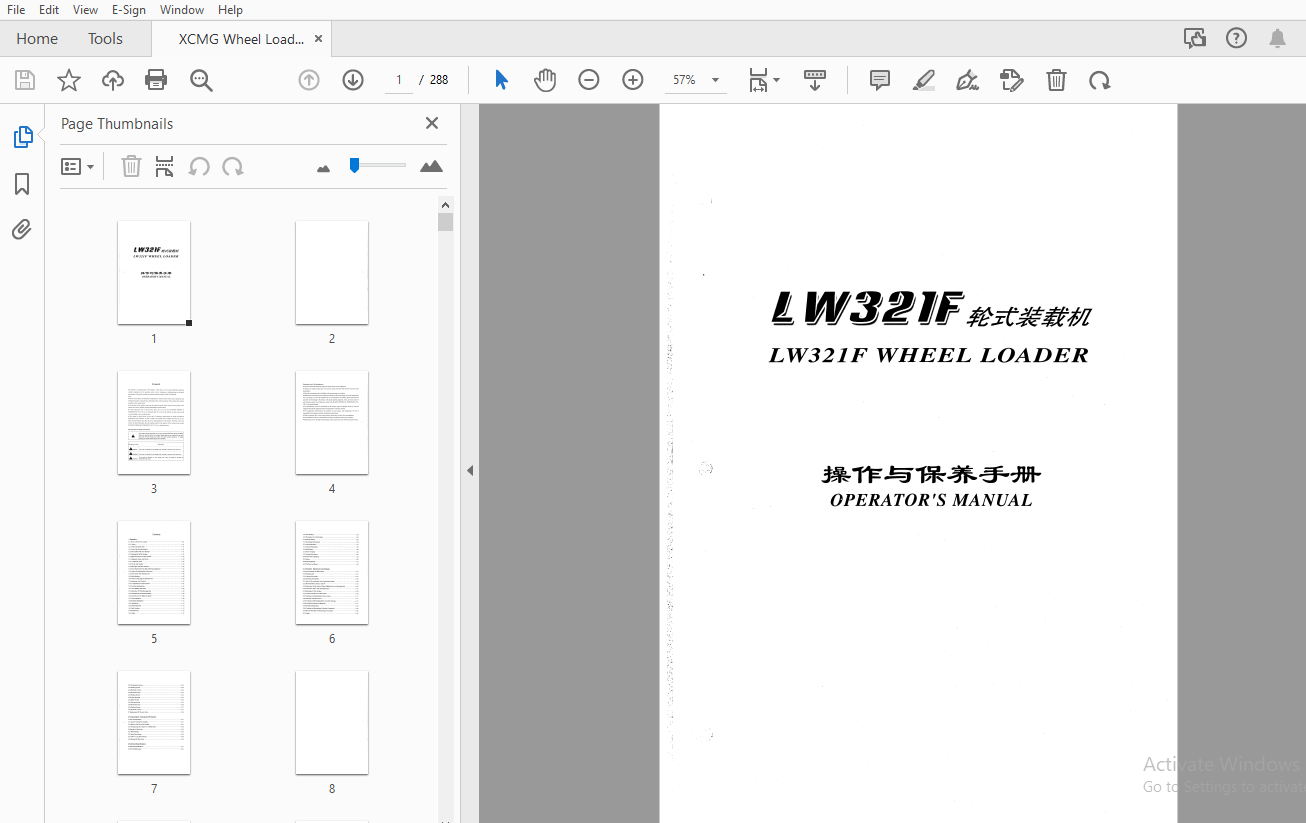The width and height of the screenshot is (1306, 823).
Task: Click the Save file icon
Action: click(x=25, y=81)
